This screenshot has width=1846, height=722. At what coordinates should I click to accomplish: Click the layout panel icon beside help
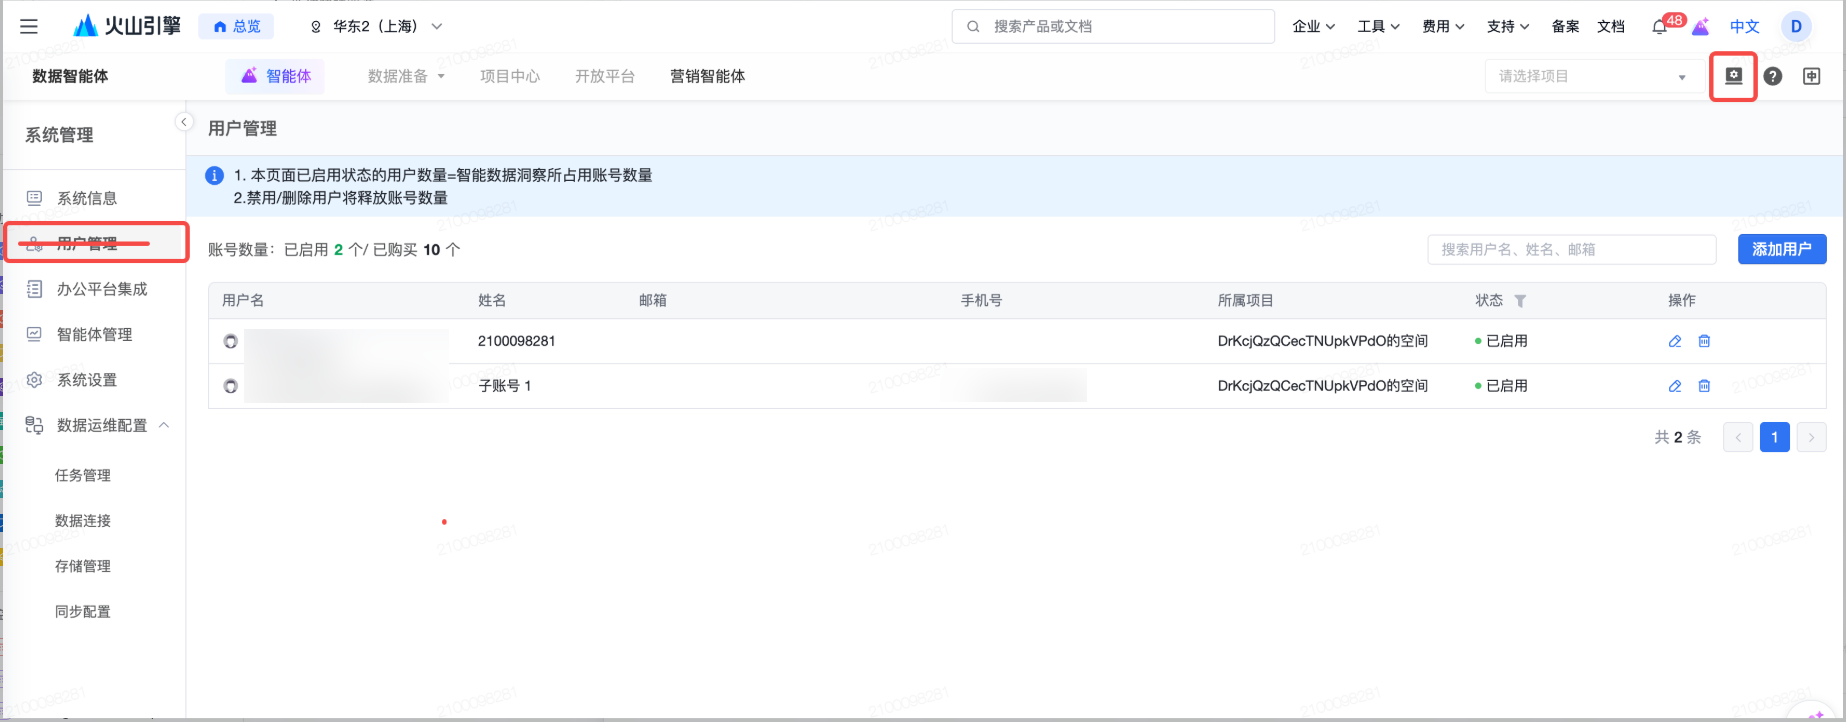[x=1812, y=76]
